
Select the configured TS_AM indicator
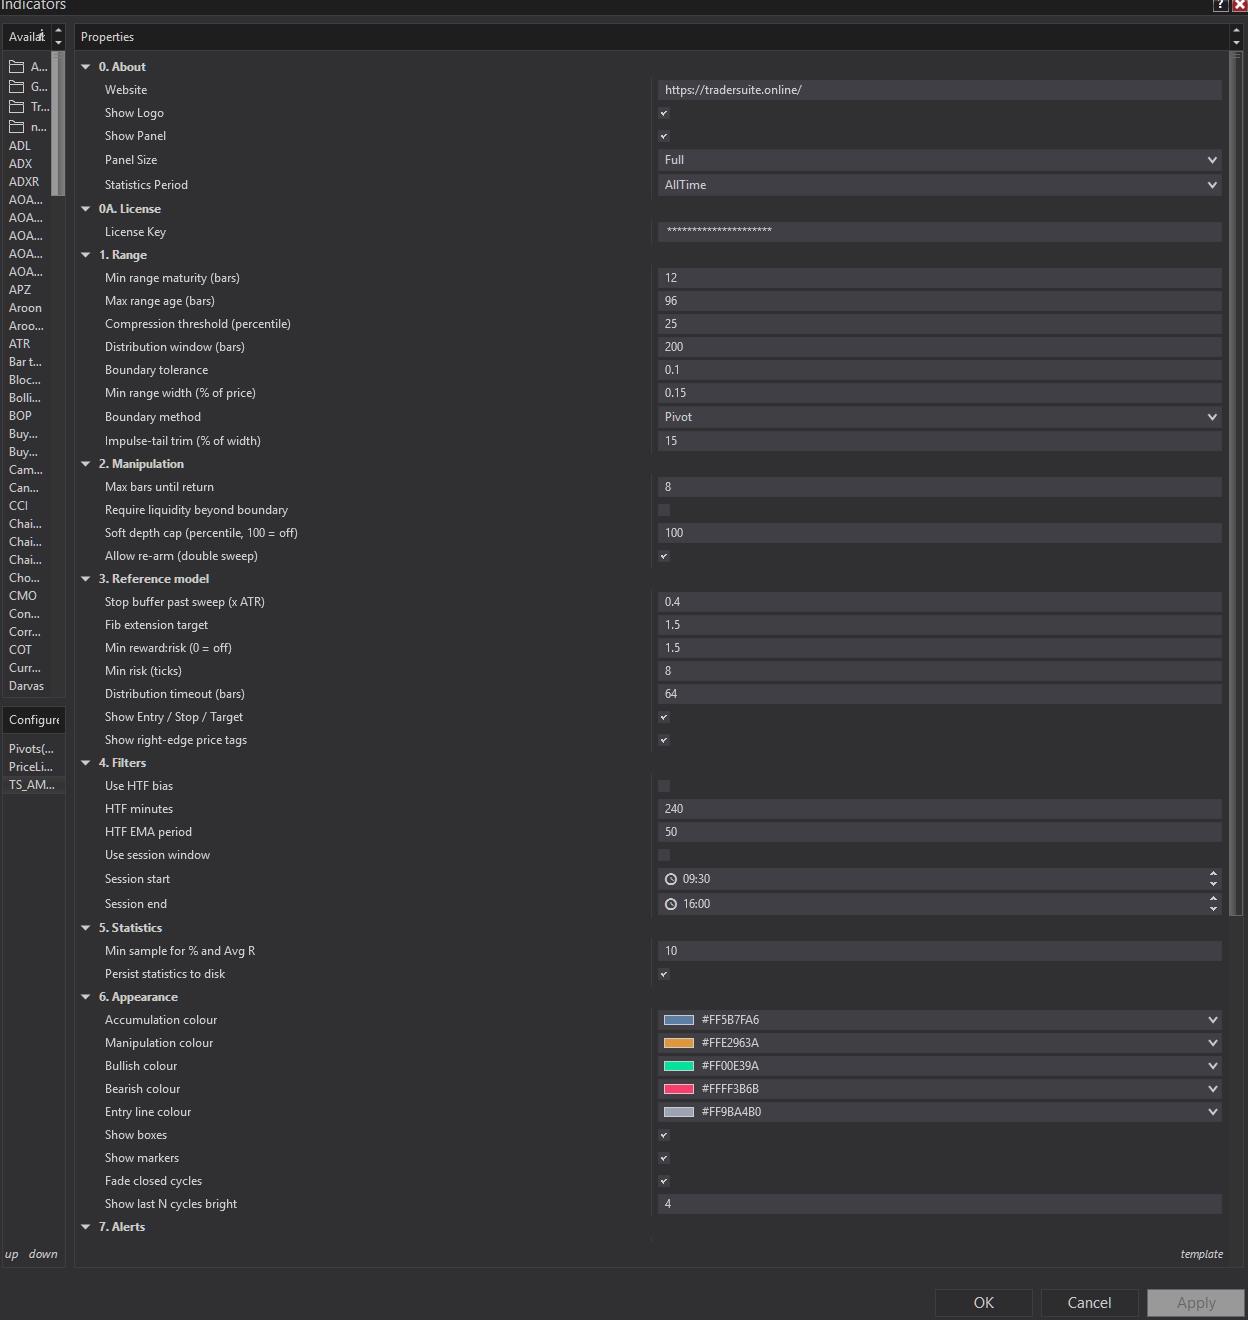[x=32, y=785]
